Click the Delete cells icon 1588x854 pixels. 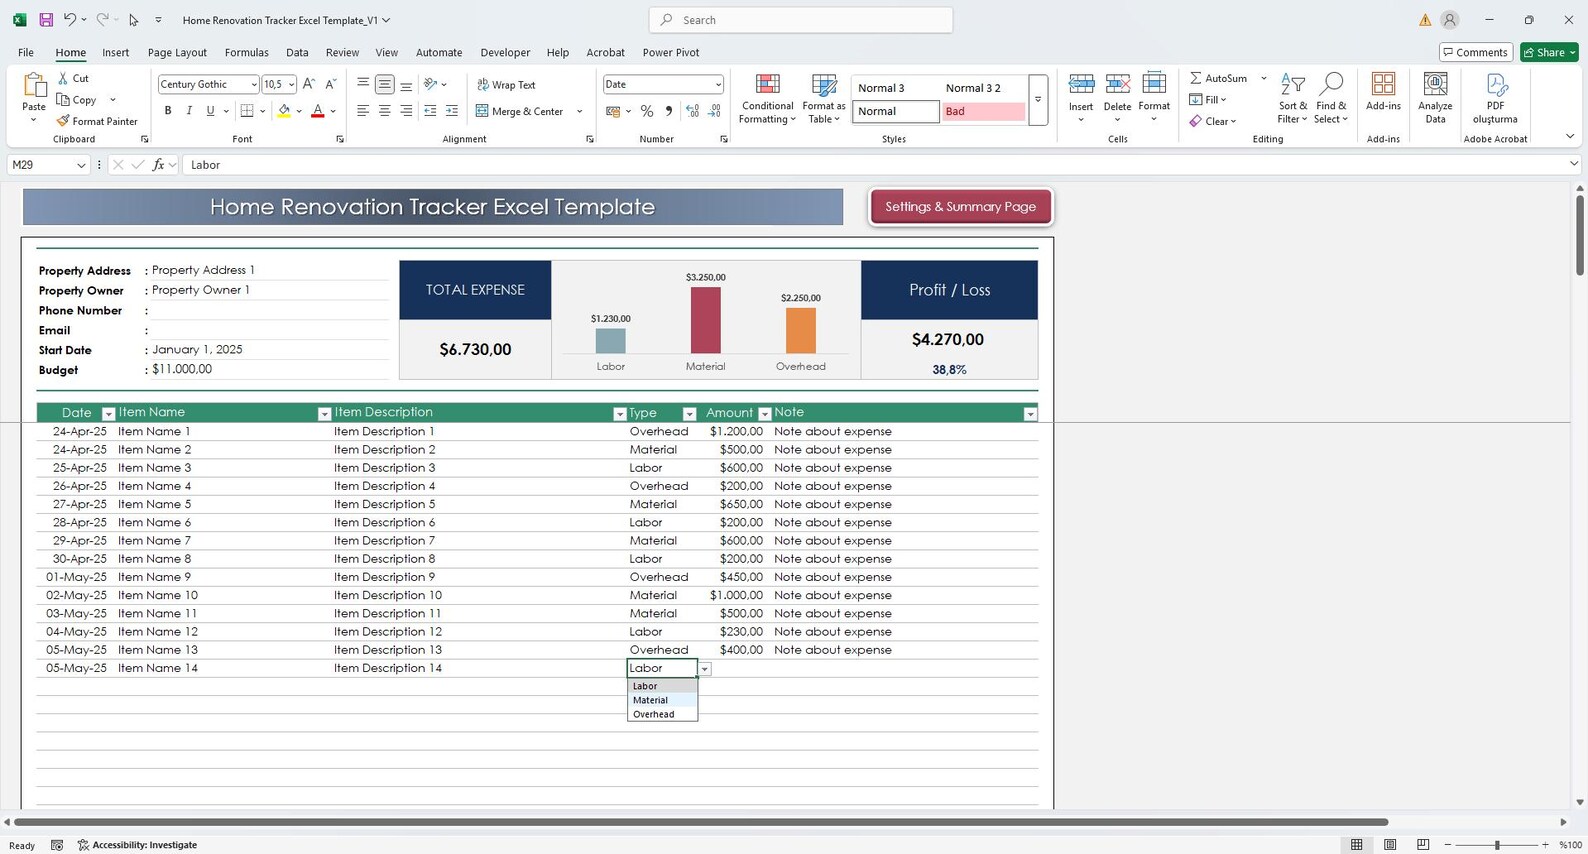pos(1117,86)
